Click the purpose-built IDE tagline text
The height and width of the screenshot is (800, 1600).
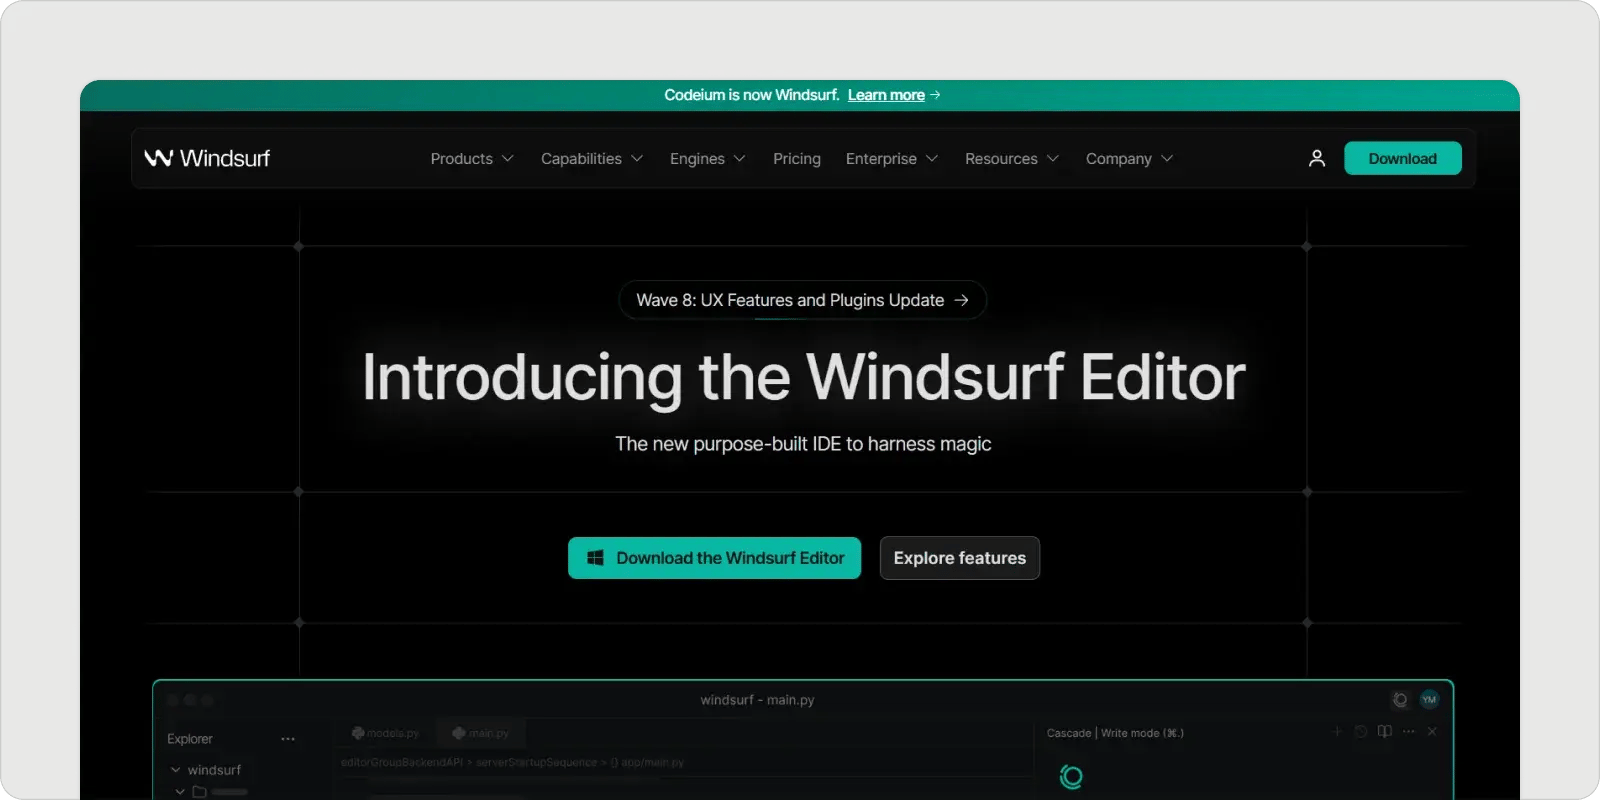pos(803,444)
